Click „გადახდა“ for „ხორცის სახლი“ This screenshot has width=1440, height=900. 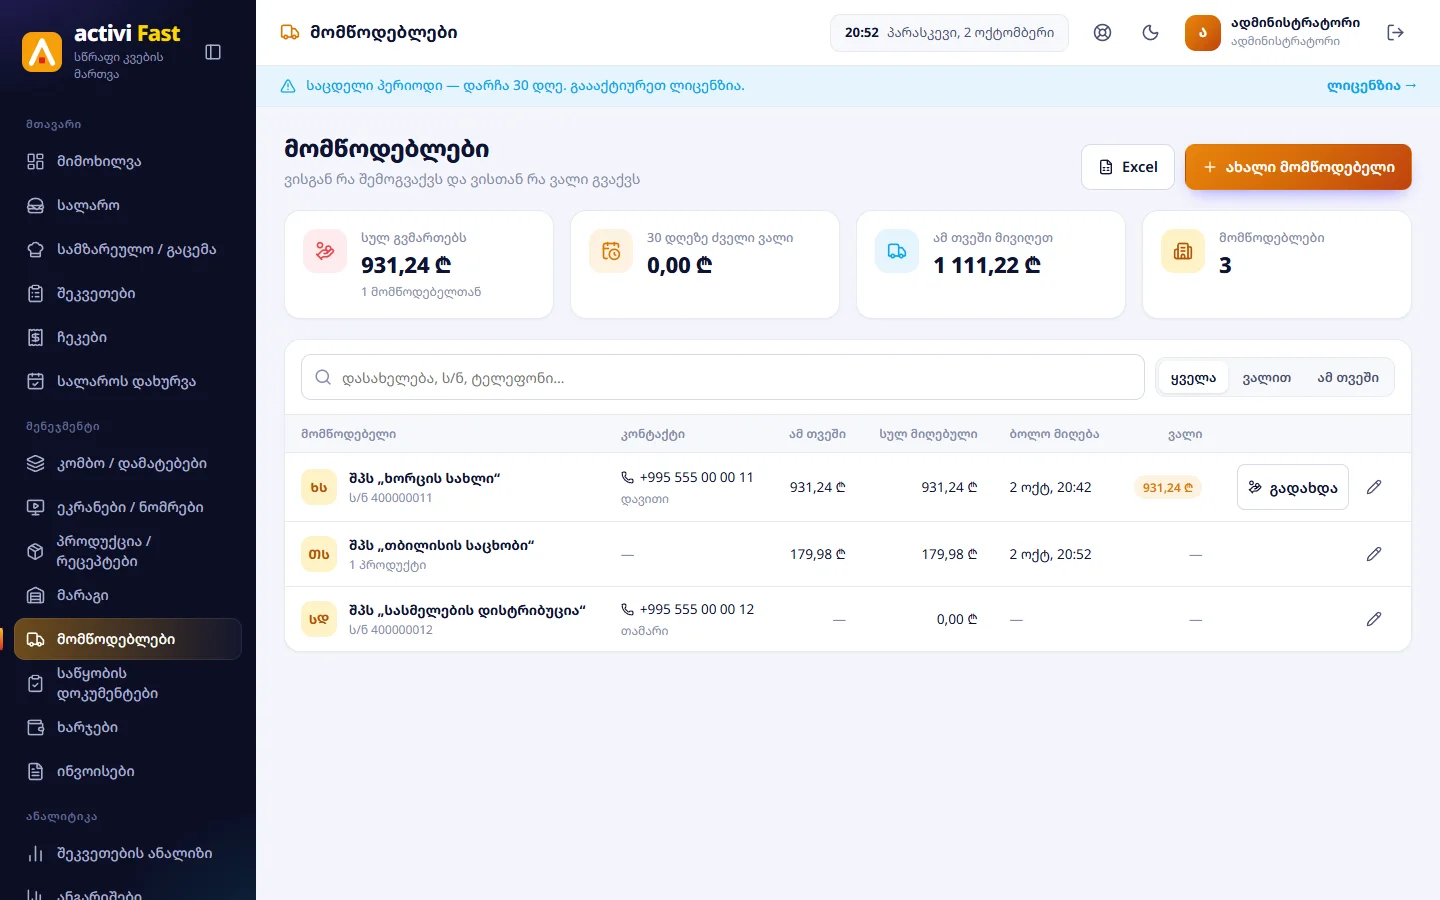pyautogui.click(x=1293, y=487)
